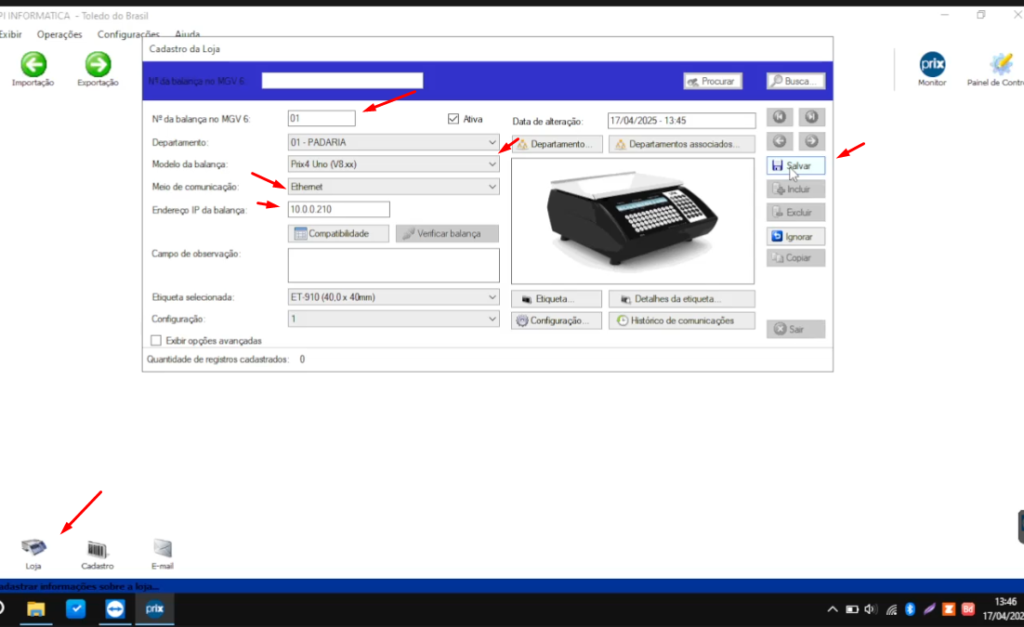Open the Prix Monitor icon
The width and height of the screenshot is (1024, 627).
coord(932,65)
